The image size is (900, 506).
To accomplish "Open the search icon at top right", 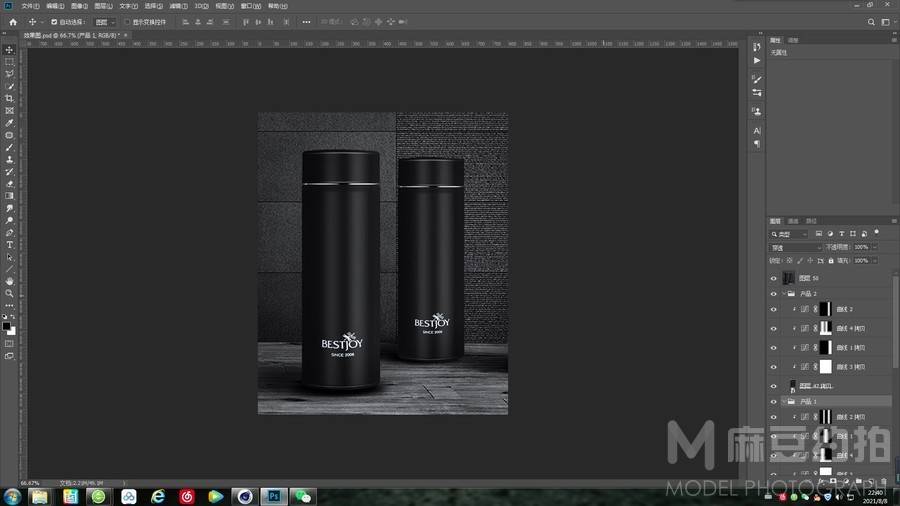I will tap(871, 22).
